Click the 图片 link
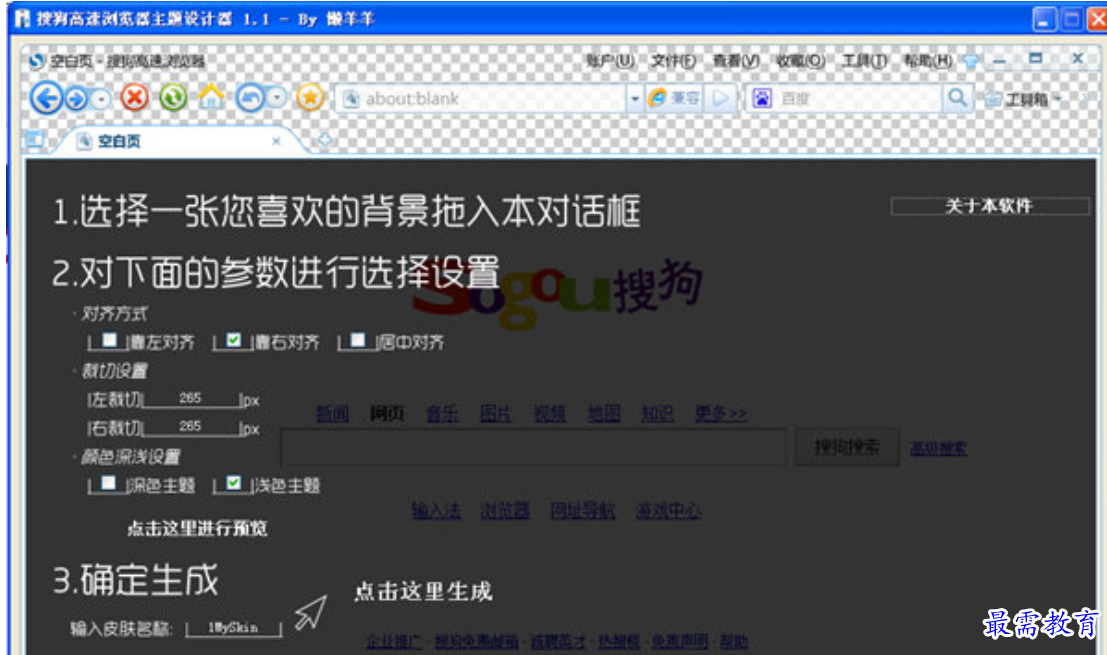This screenshot has height=655, width=1107. pyautogui.click(x=496, y=414)
